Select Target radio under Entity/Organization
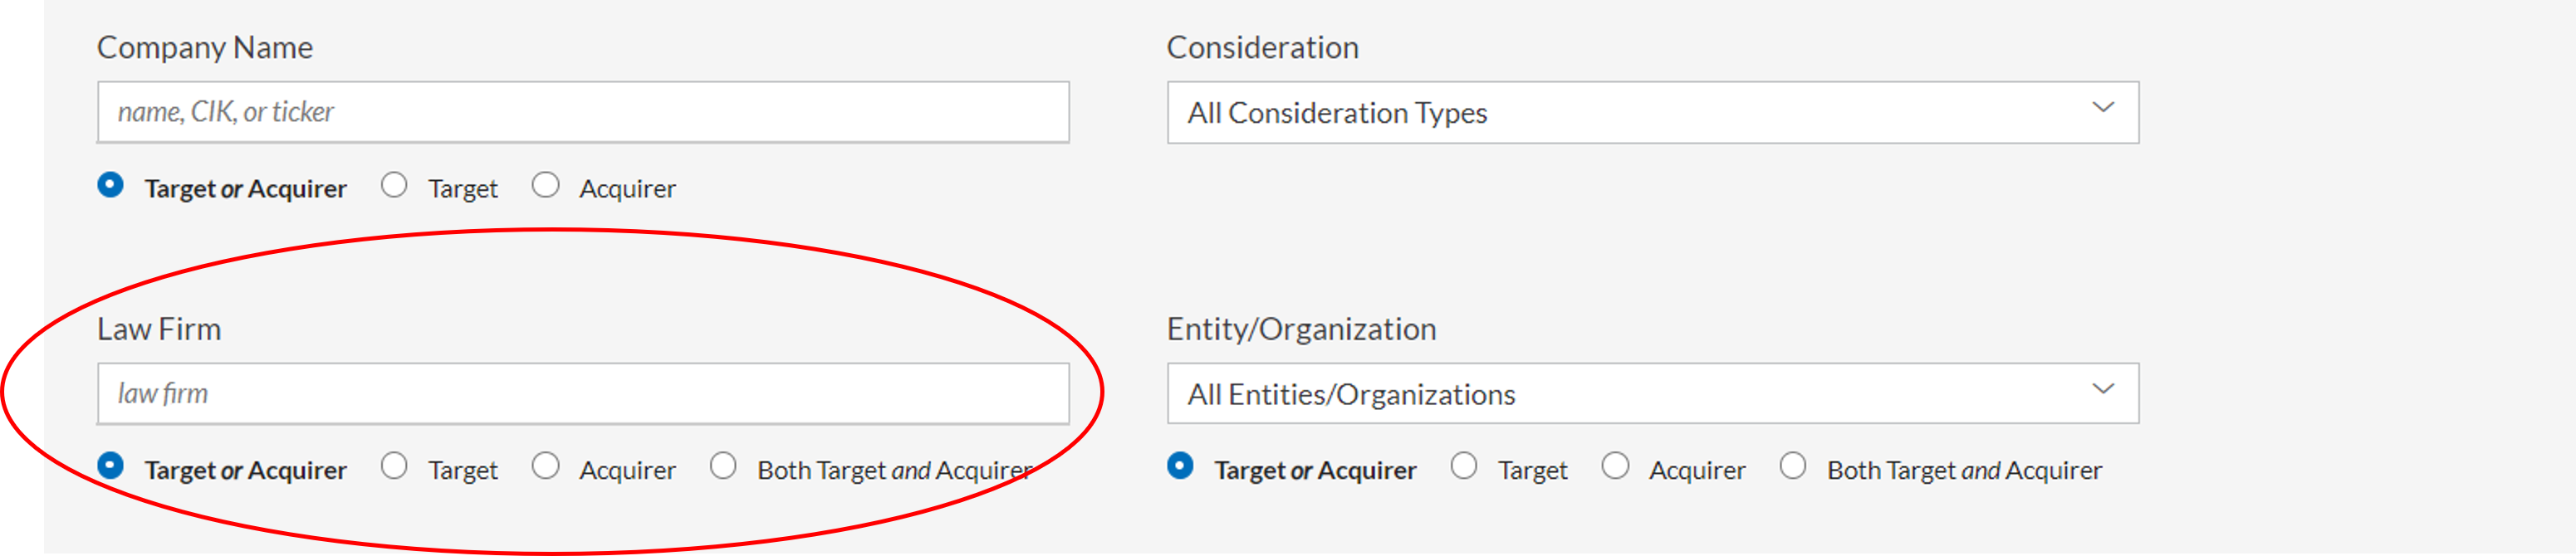Viewport: 2576px width, 556px height. [1464, 467]
